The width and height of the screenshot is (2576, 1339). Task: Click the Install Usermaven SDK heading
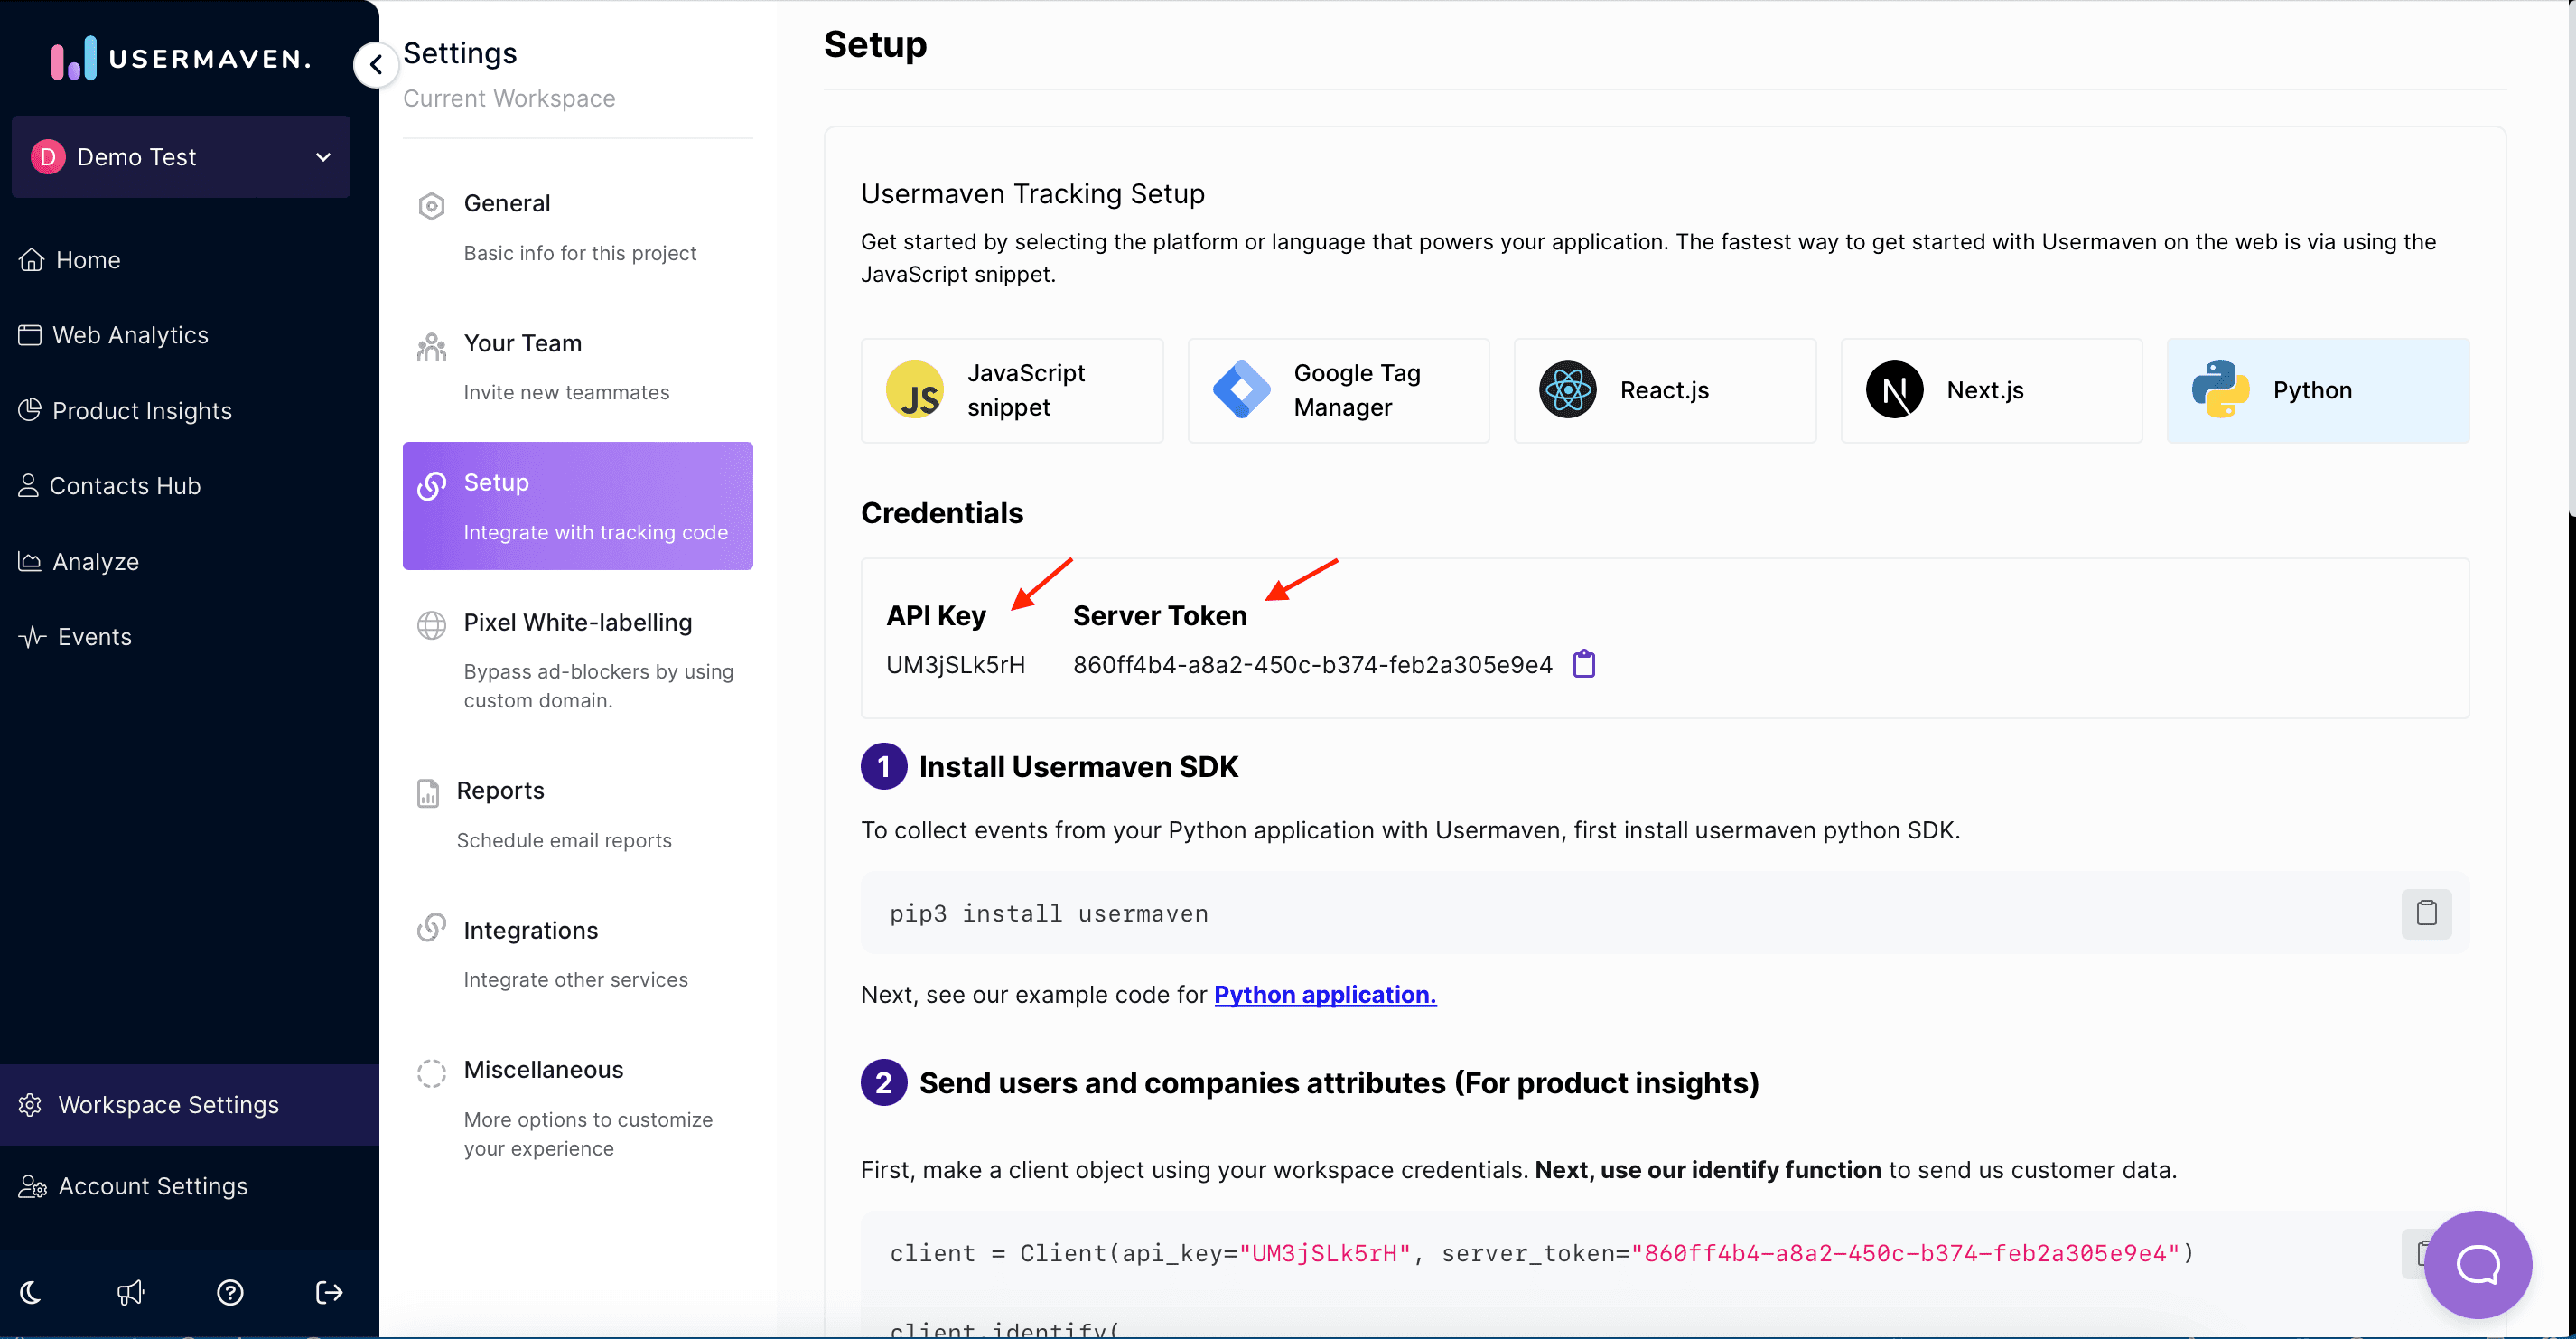click(1078, 767)
